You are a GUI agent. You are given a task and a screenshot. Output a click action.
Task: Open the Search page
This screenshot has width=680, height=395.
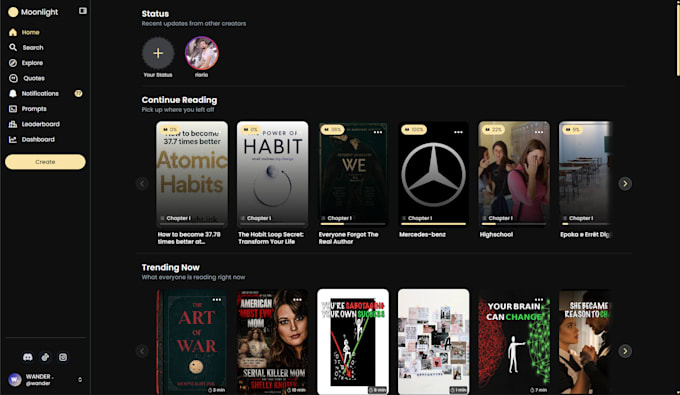[x=26, y=48]
